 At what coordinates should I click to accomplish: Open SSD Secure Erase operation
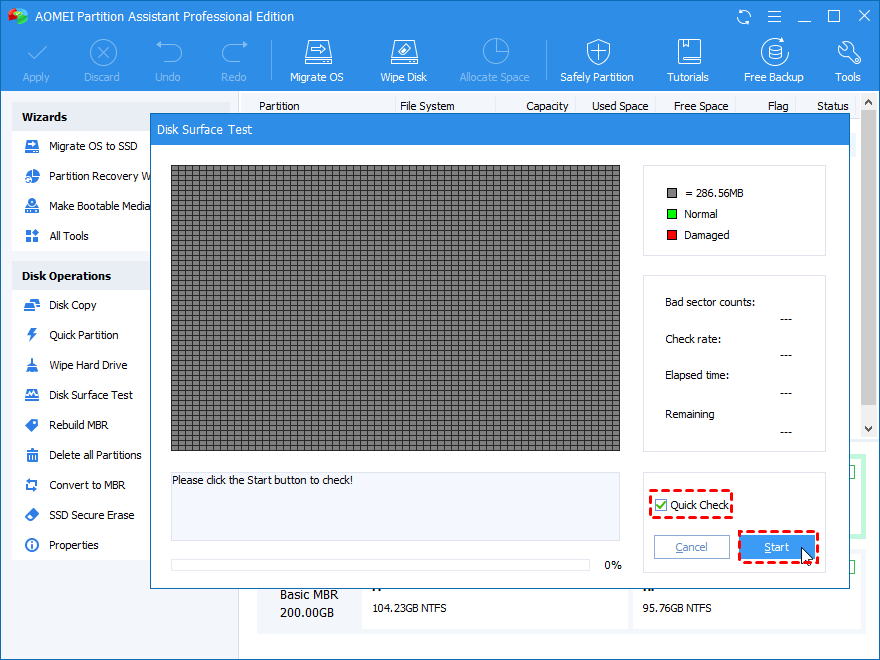point(91,515)
